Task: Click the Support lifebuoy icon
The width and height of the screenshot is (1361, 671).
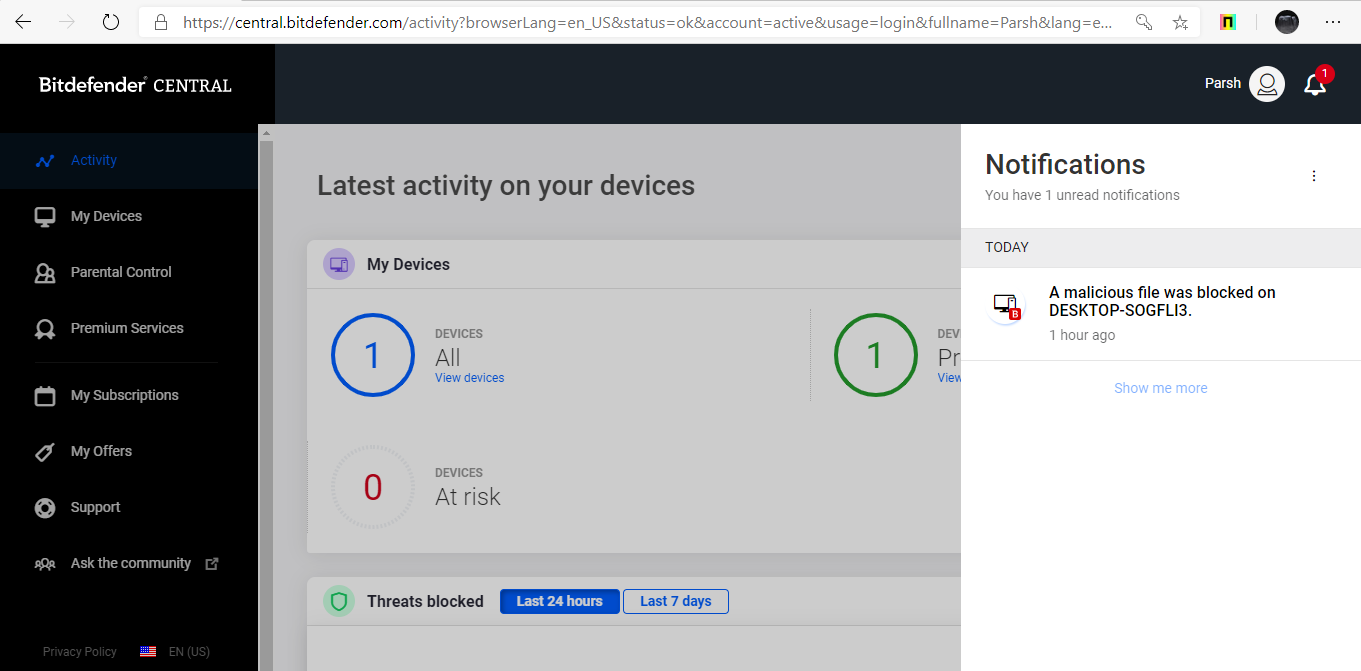Action: click(x=45, y=508)
